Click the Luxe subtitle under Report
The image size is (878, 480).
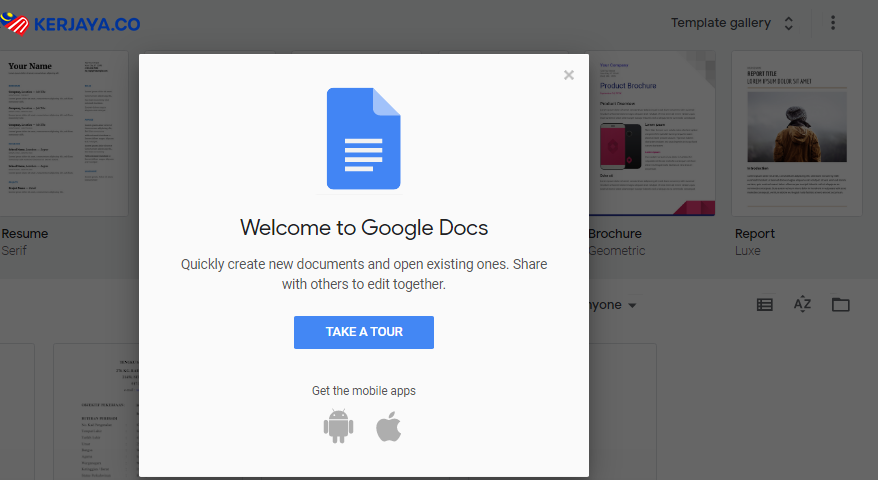(748, 251)
